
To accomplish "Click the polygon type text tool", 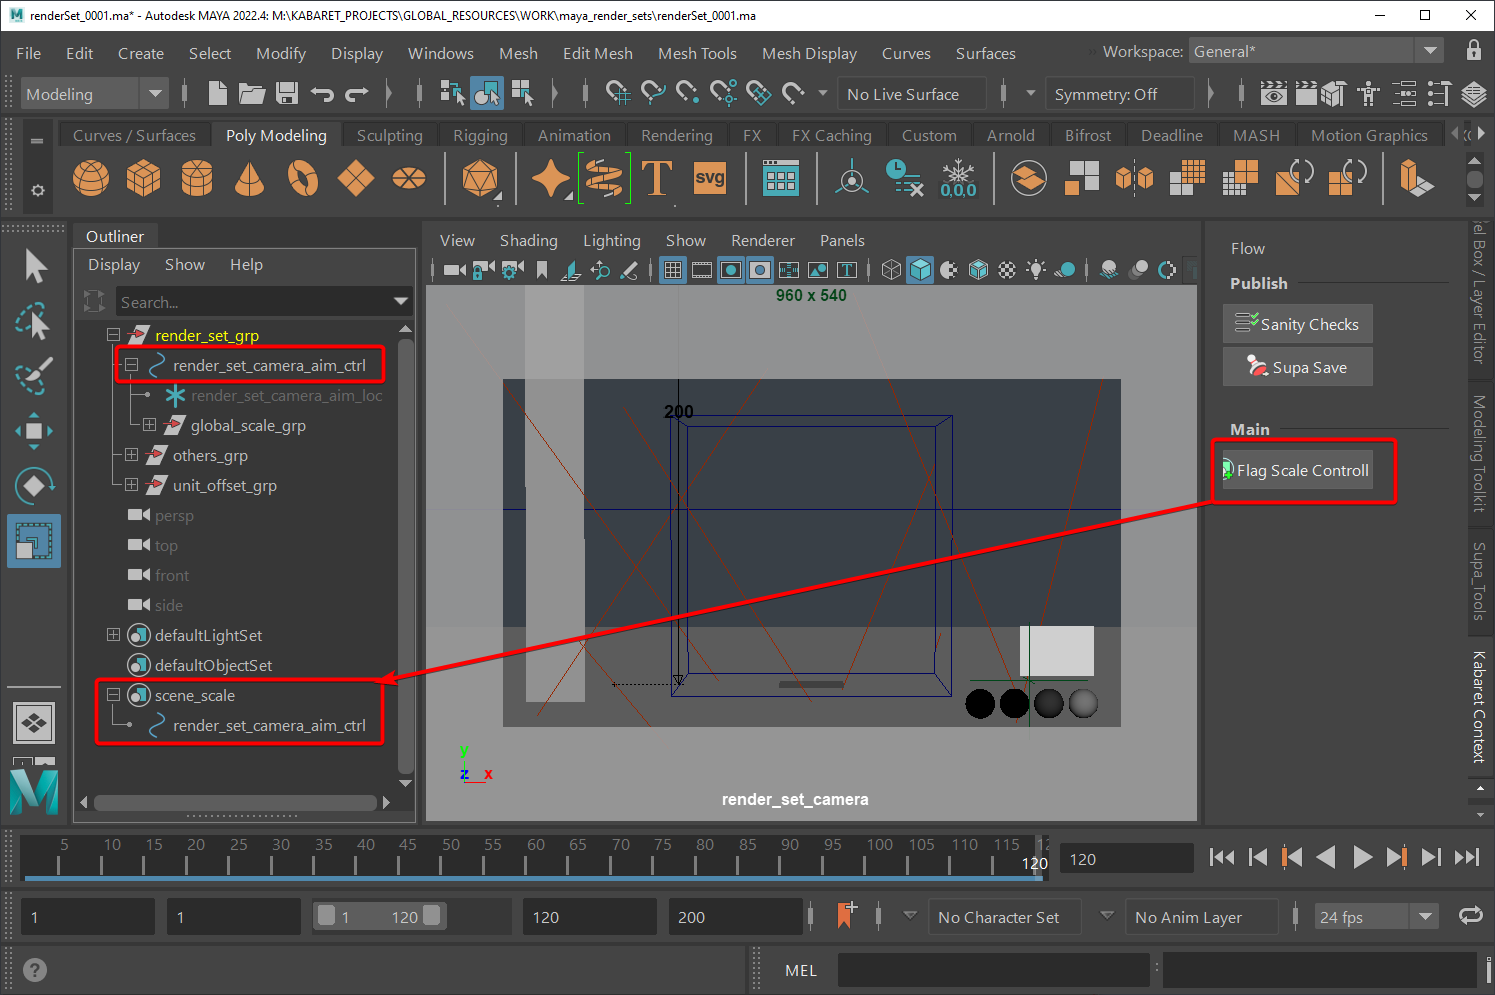I will click(x=657, y=180).
